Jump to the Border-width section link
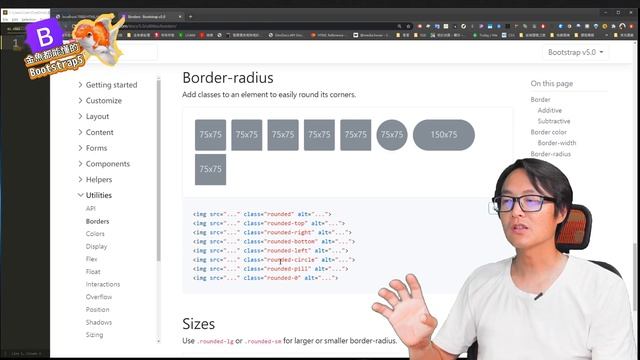The width and height of the screenshot is (640, 360). (x=557, y=143)
